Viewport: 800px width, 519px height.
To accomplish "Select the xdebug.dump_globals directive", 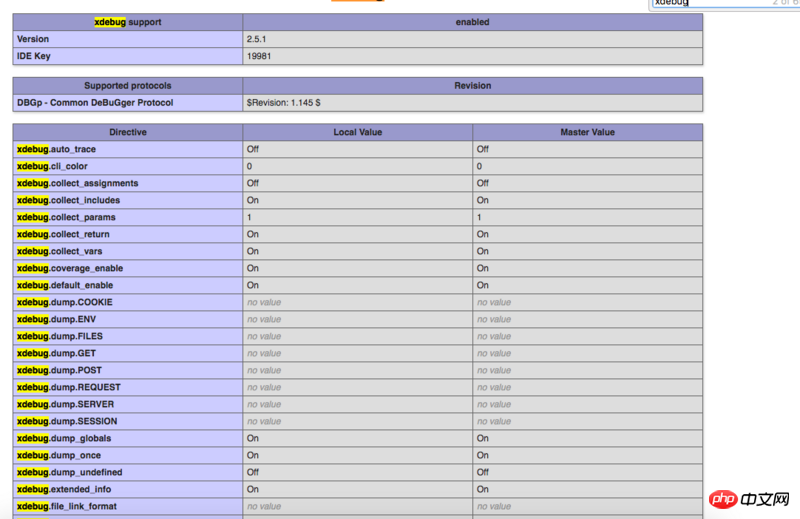I will [128, 438].
